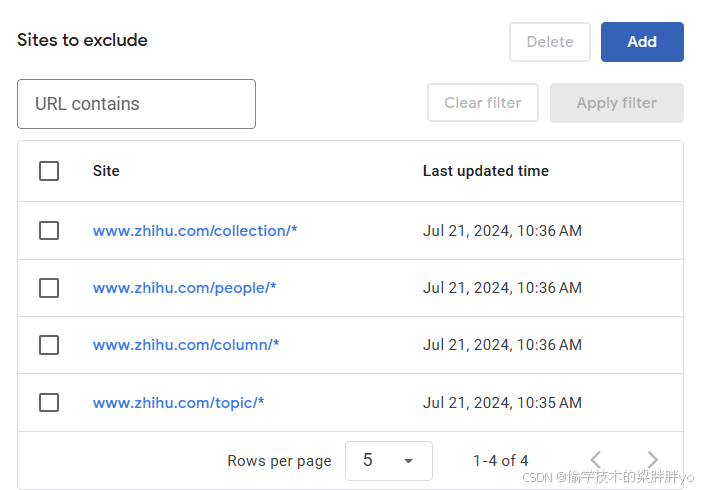
Task: Focus the URL contains filter field
Action: 136,104
